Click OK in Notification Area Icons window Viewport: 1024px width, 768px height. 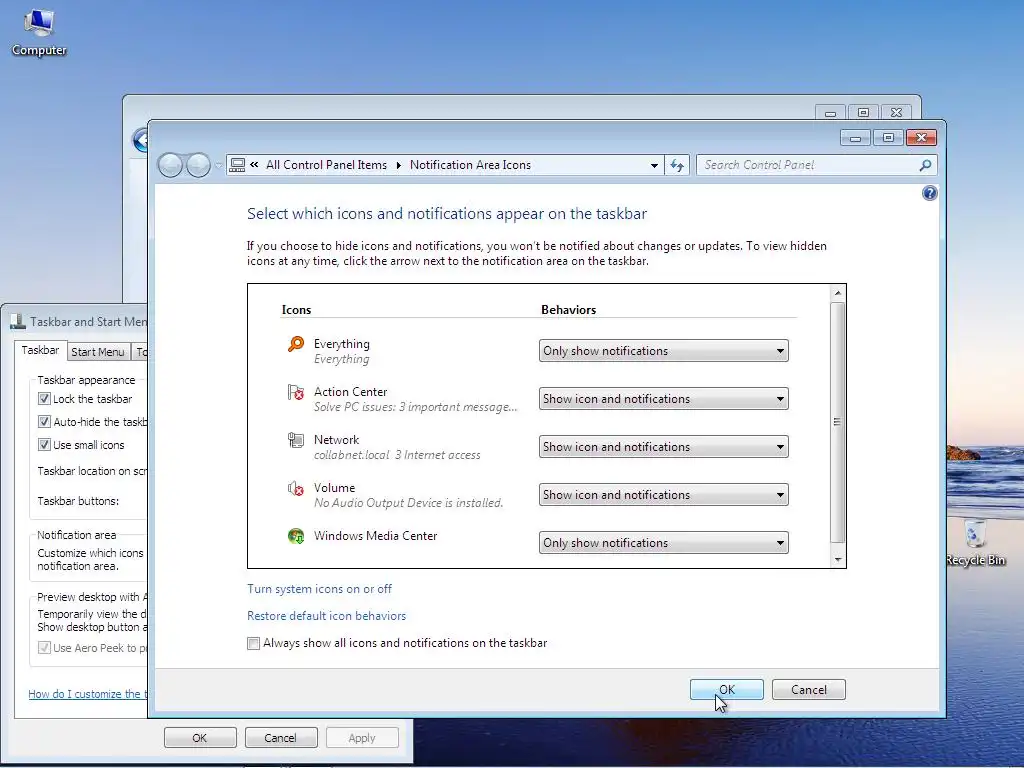(727, 690)
